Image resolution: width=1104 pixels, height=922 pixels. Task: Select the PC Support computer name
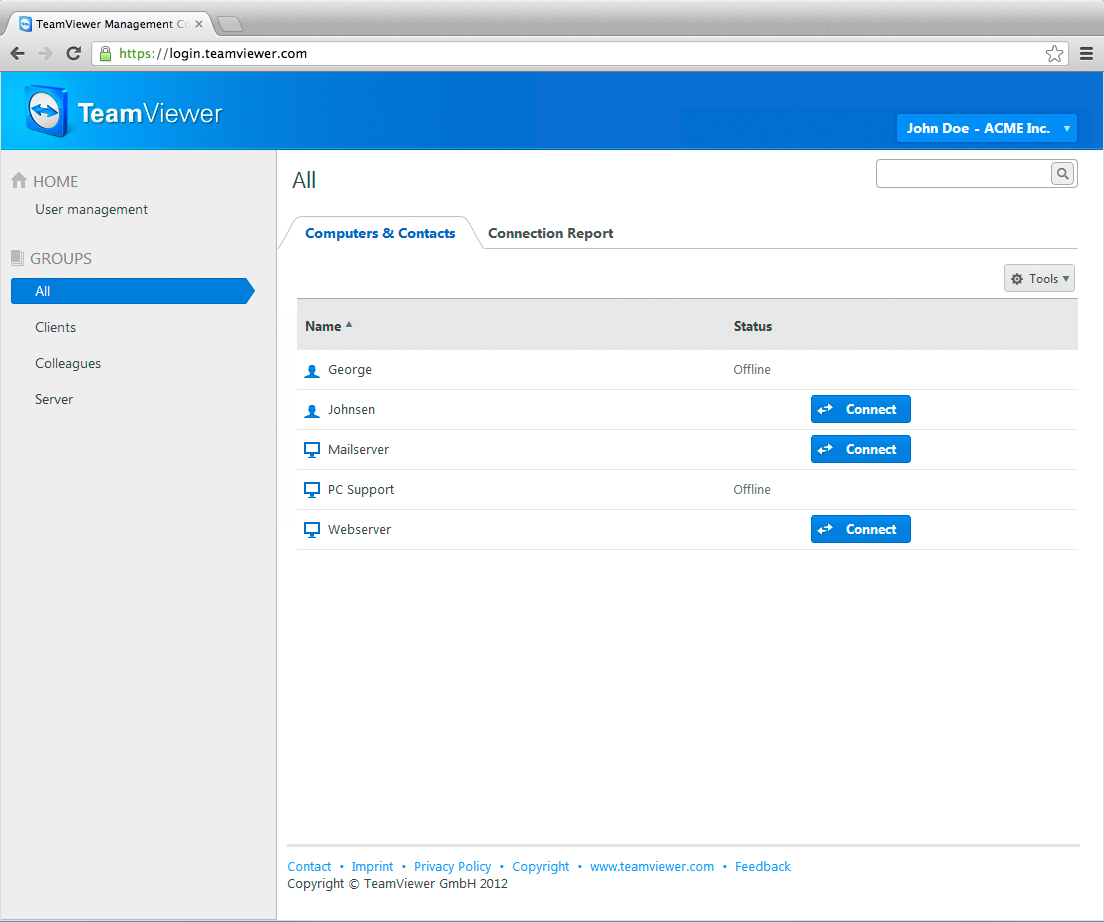coord(361,490)
